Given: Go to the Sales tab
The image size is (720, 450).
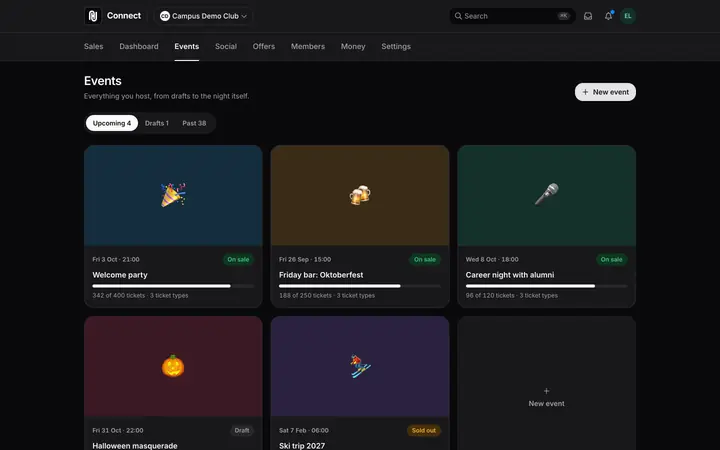Looking at the screenshot, I should (x=94, y=46).
